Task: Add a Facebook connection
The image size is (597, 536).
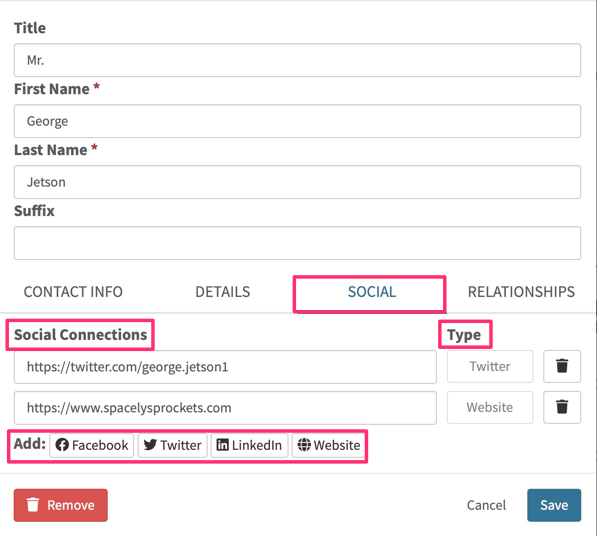Action: [x=91, y=445]
